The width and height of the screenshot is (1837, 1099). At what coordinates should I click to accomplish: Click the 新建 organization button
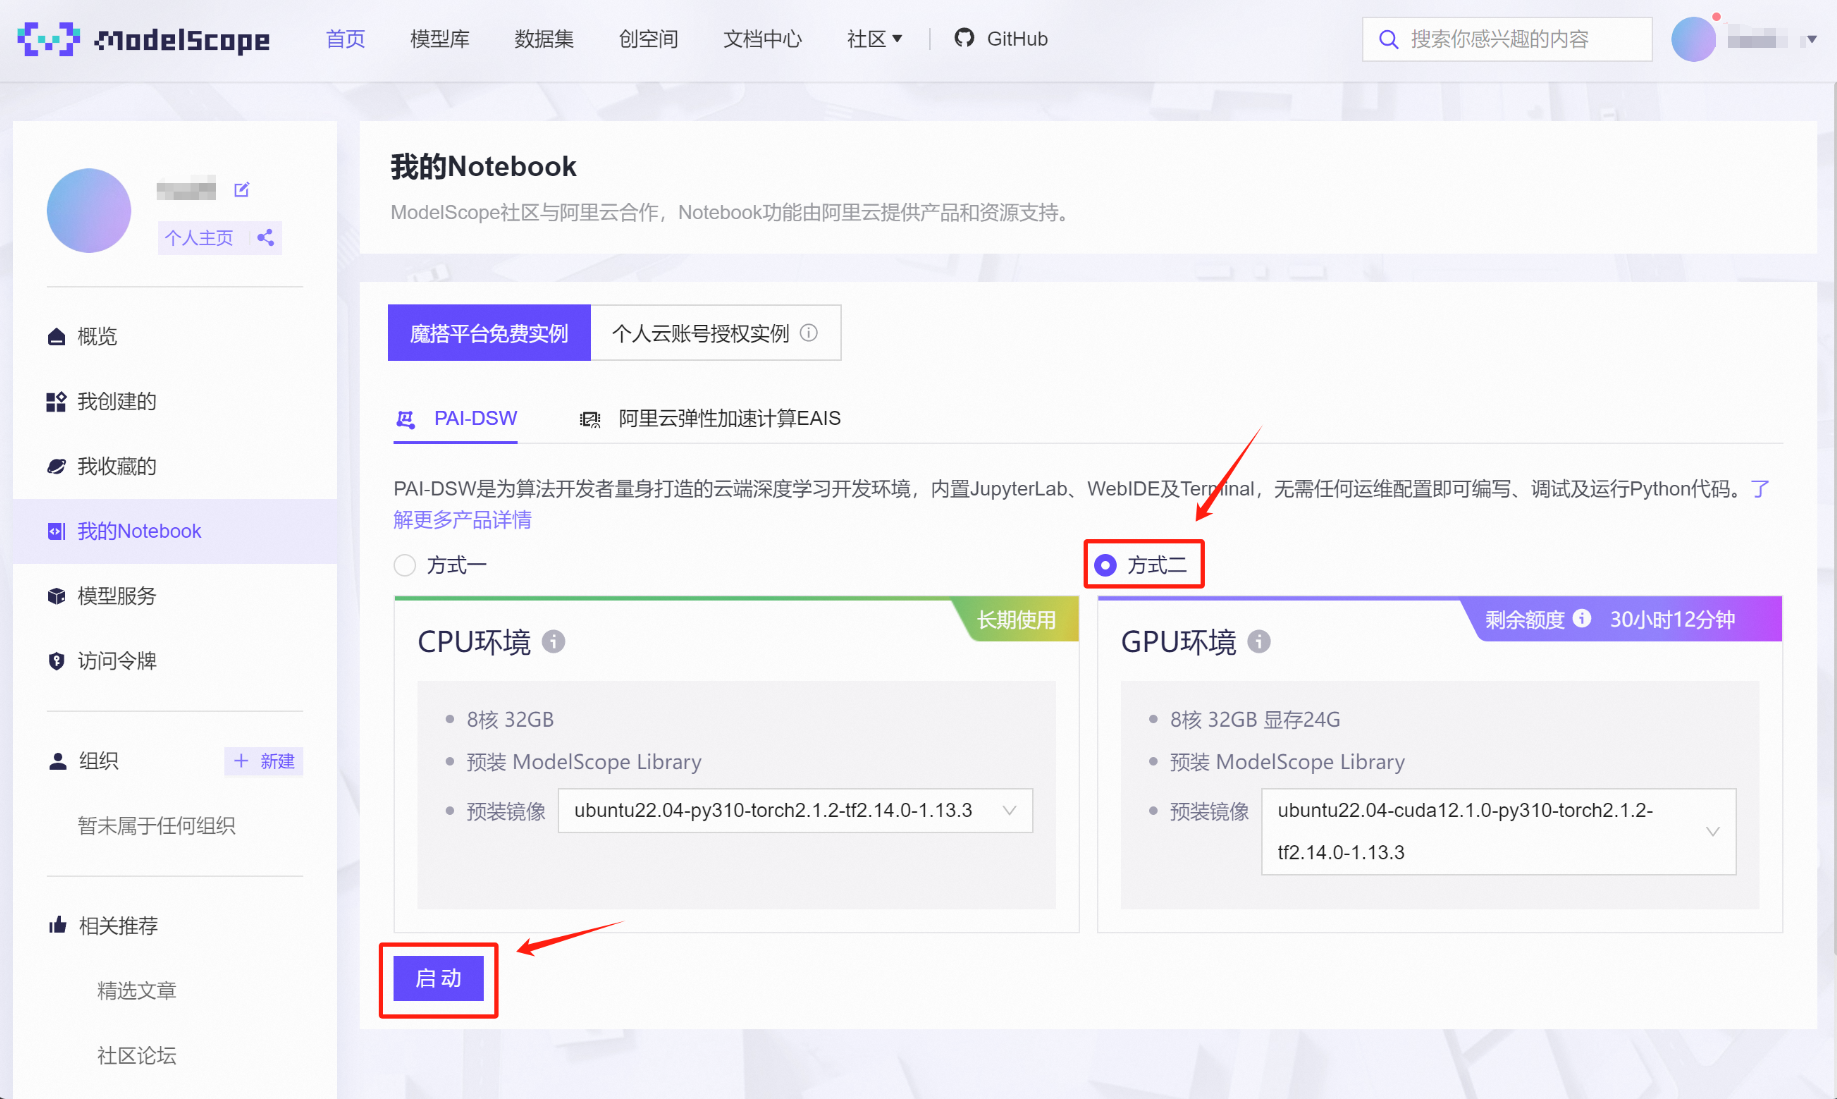tap(264, 761)
